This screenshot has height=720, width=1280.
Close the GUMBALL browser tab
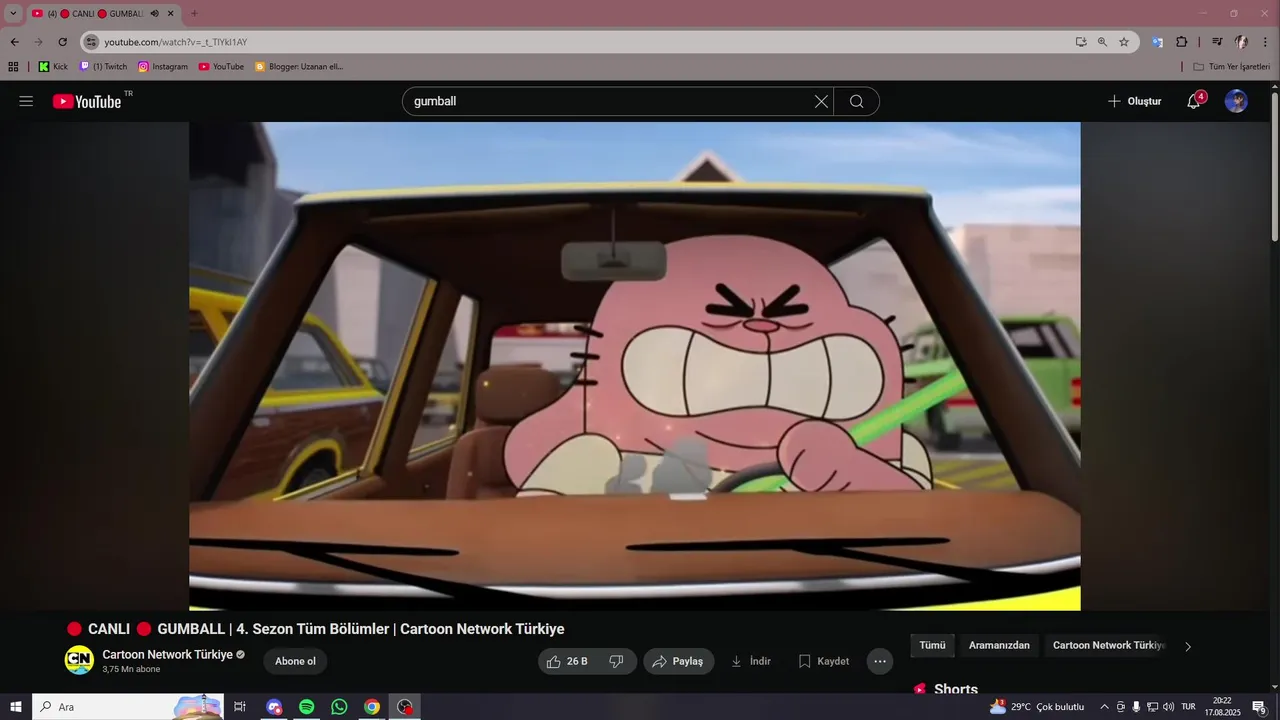(171, 14)
